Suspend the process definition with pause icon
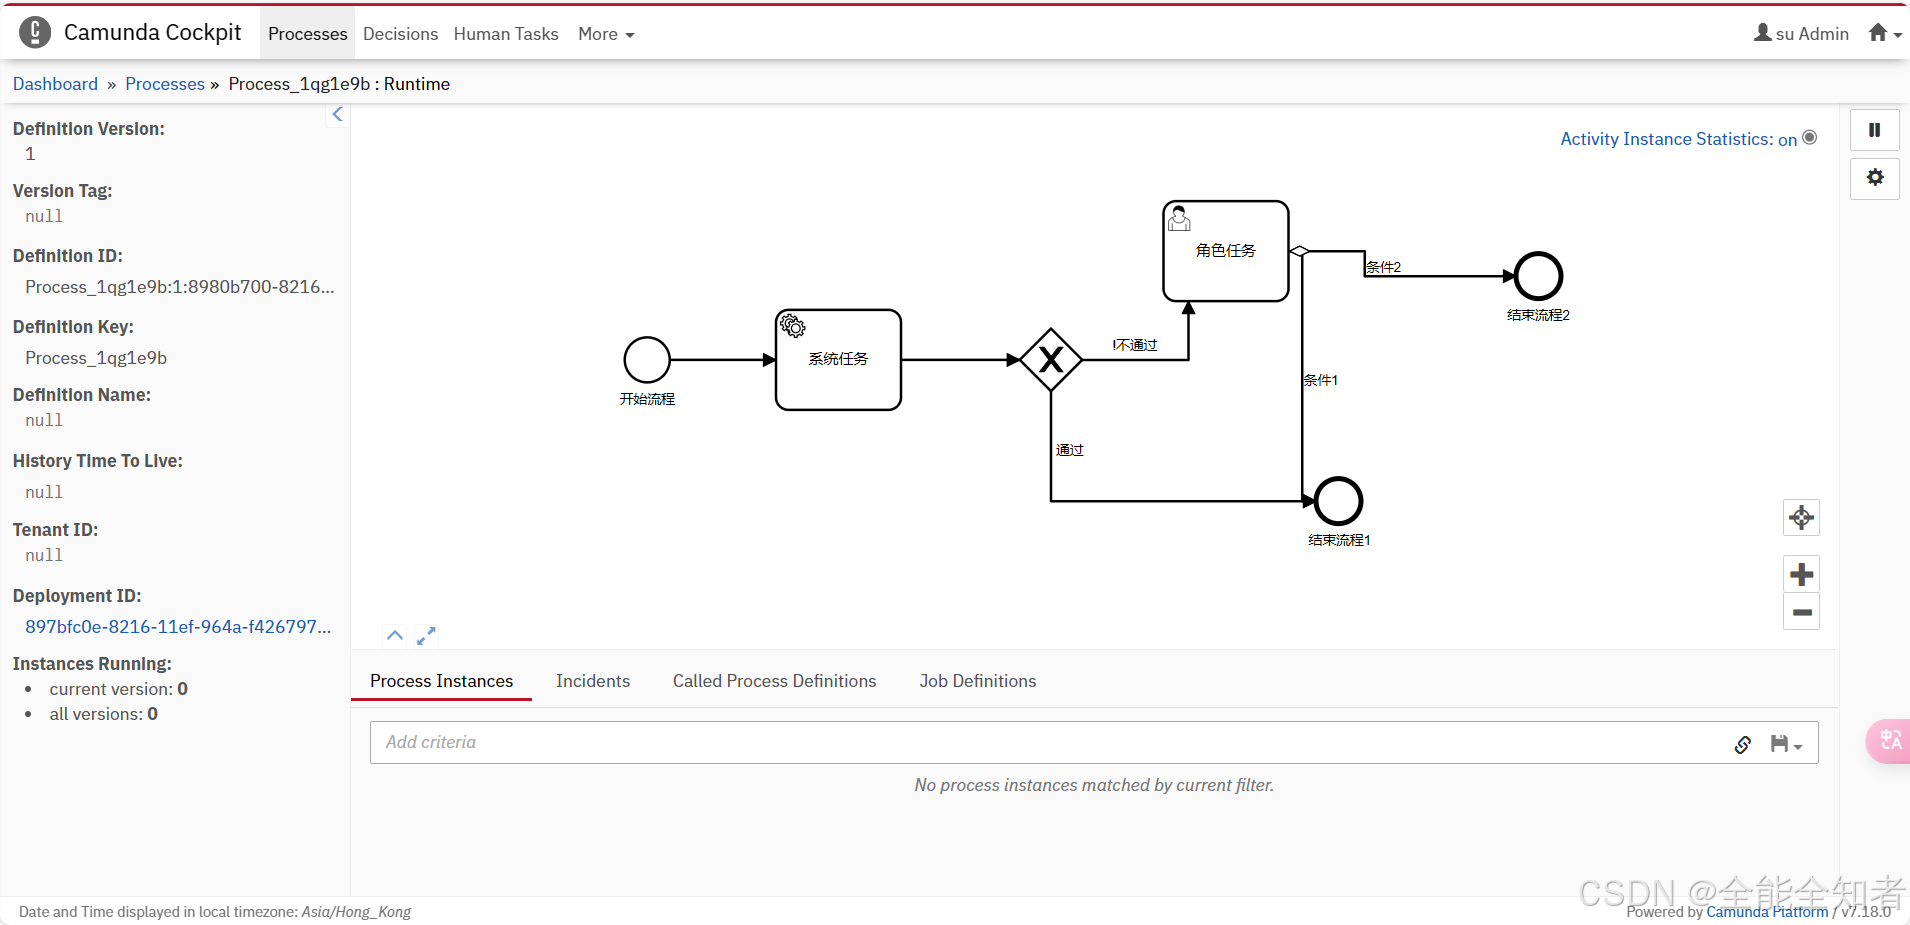This screenshot has height=925, width=1910. (x=1874, y=130)
